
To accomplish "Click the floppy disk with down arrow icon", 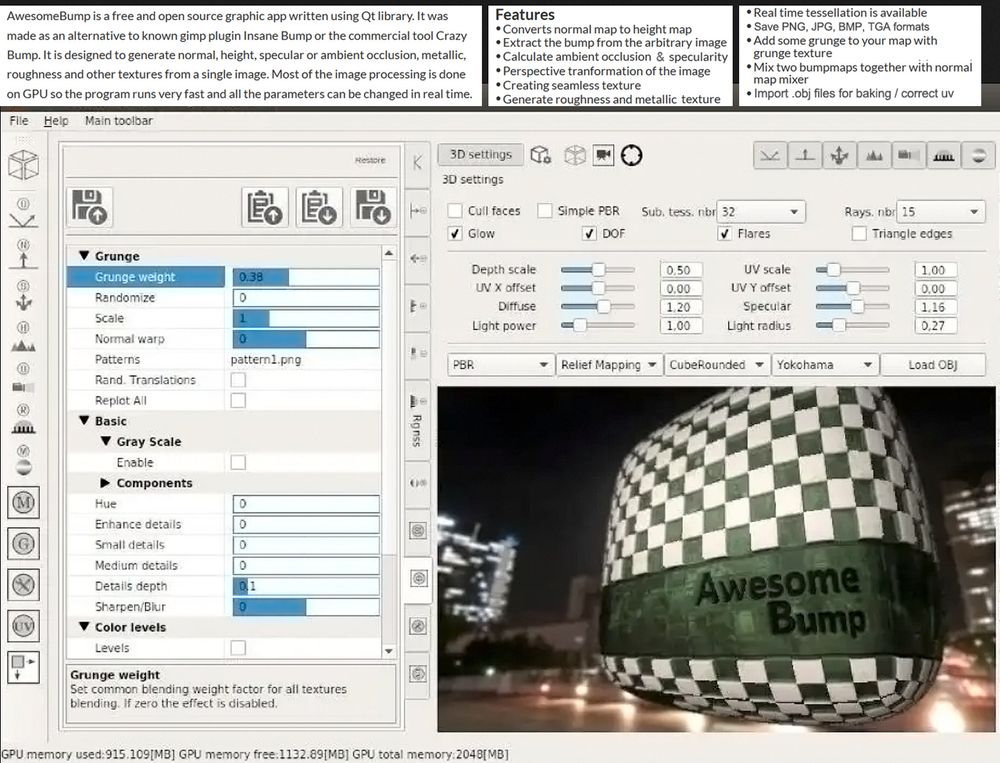I will (372, 207).
